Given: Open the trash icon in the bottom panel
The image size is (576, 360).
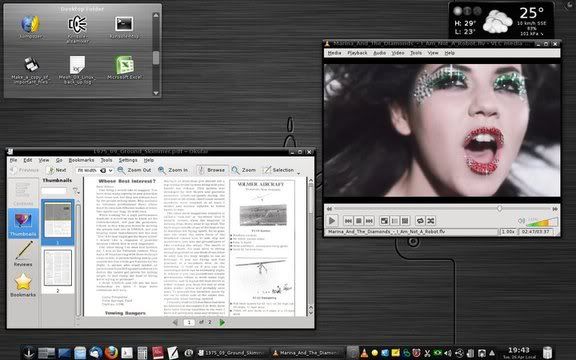Looking at the screenshot, I should click(547, 353).
